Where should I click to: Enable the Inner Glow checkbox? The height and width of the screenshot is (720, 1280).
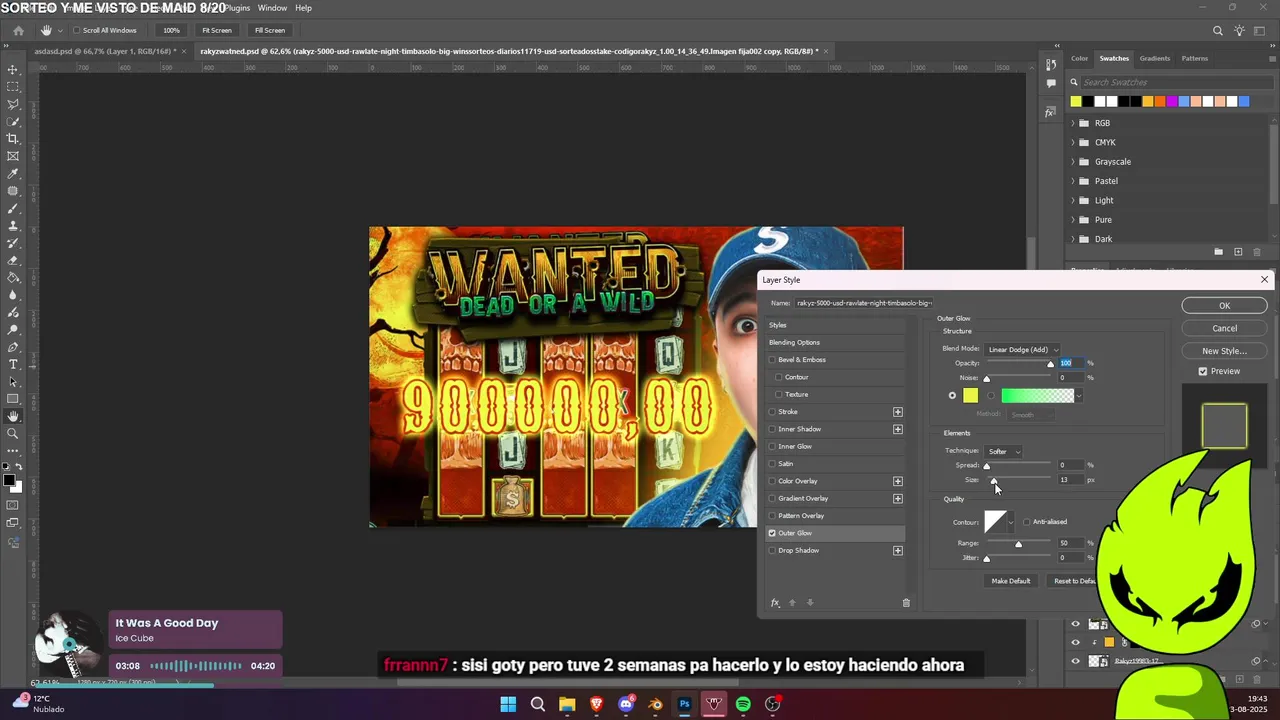pos(772,447)
